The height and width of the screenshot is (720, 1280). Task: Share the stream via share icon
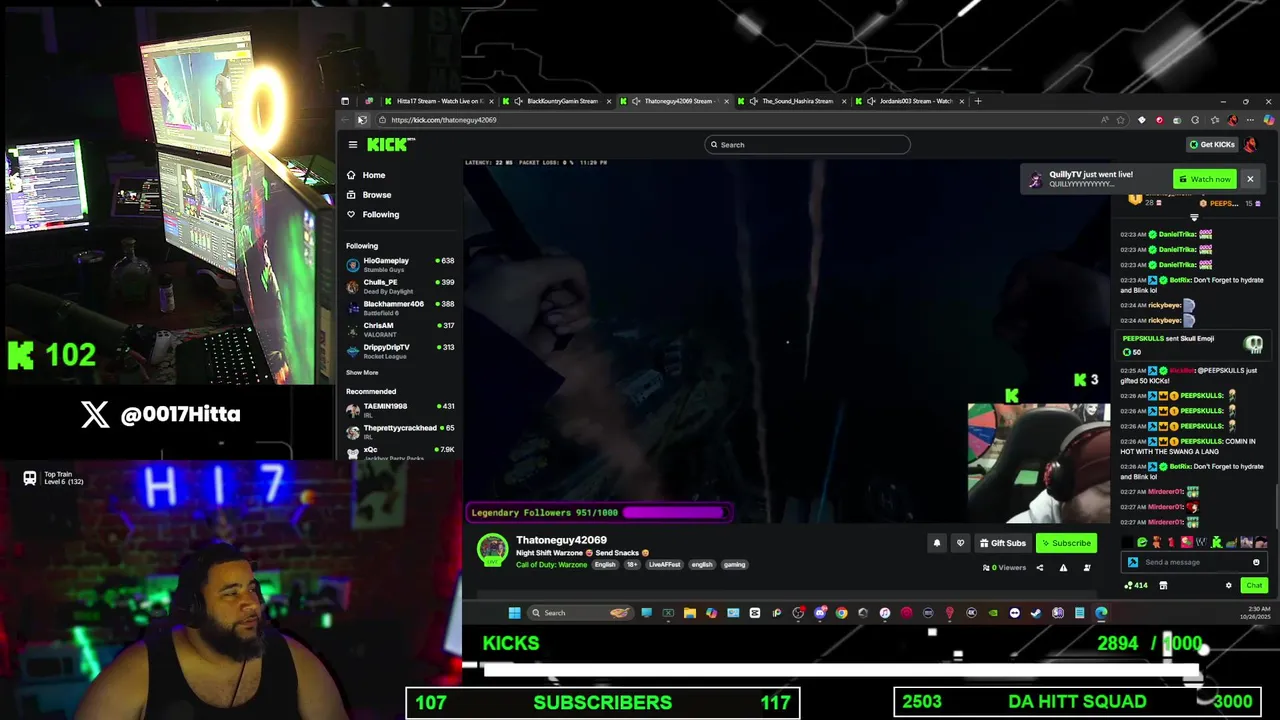1039,568
